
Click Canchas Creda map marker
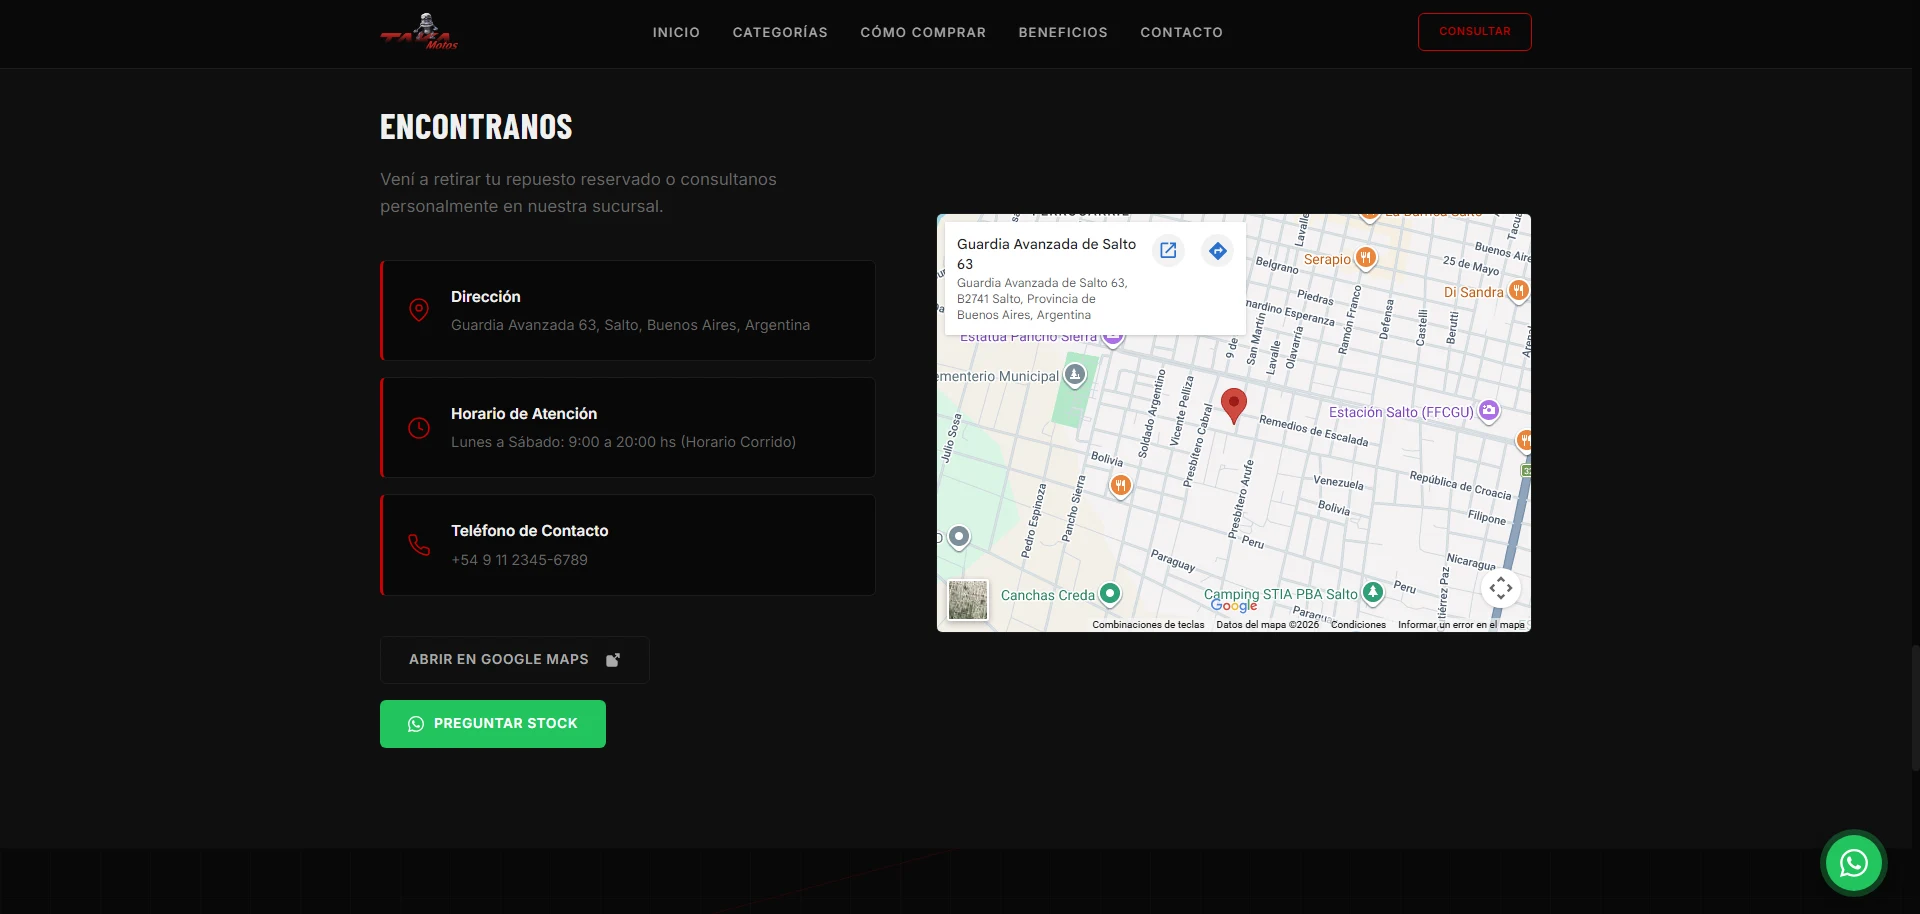[1110, 594]
